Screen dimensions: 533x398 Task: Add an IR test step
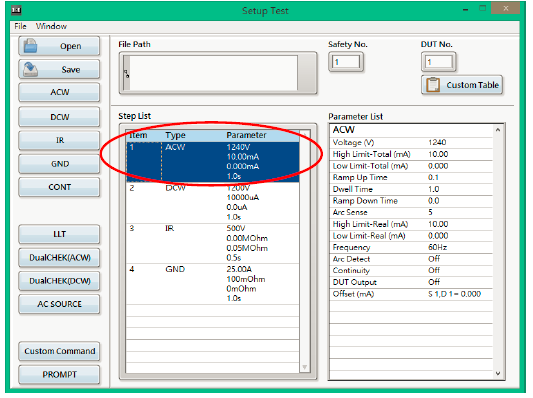59,140
